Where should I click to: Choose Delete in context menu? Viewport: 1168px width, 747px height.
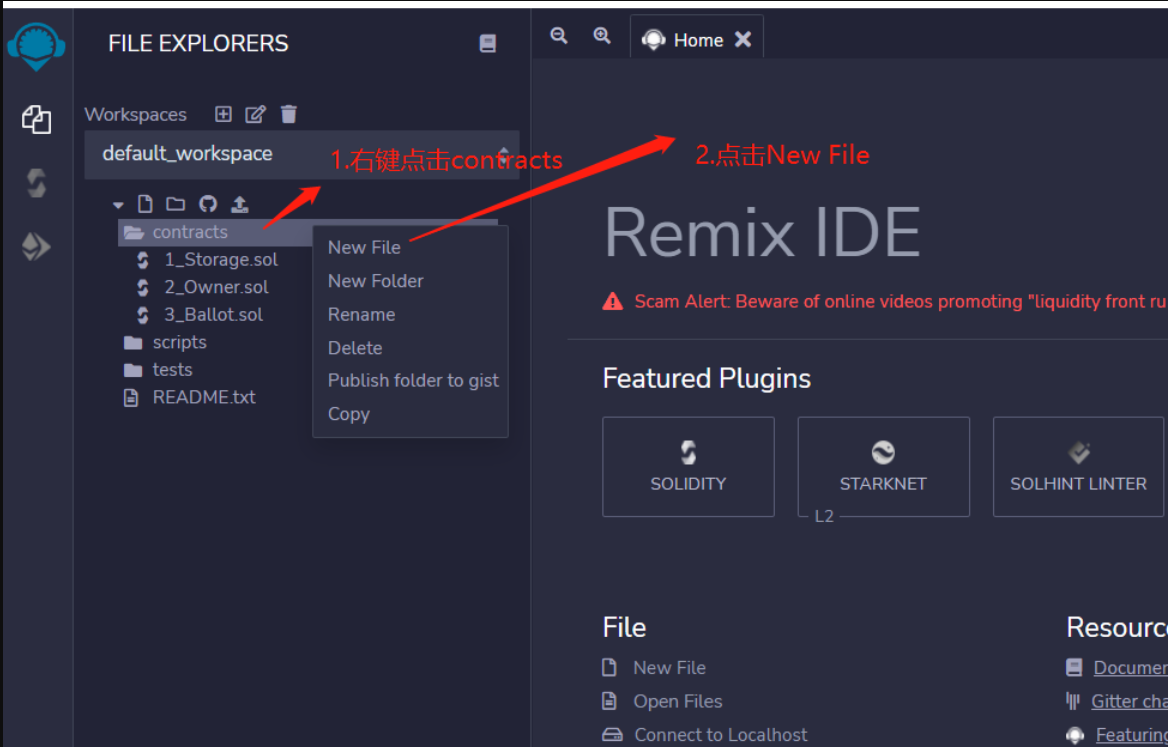coord(355,348)
